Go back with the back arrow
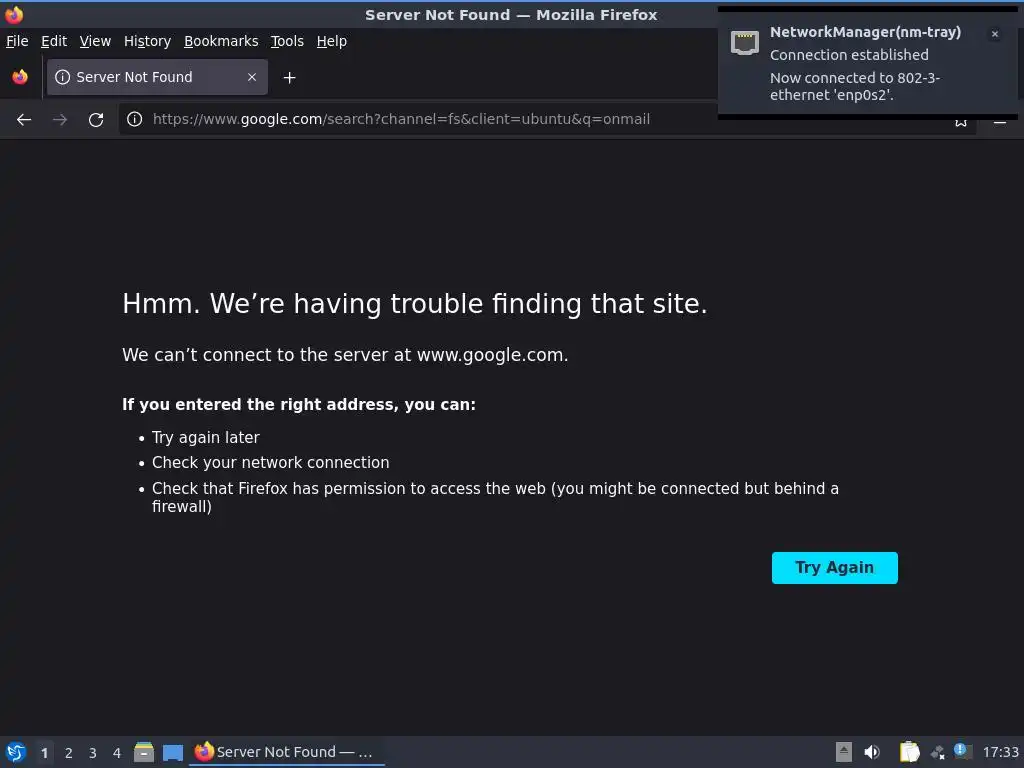Viewport: 1024px width, 768px height. pyautogui.click(x=24, y=120)
